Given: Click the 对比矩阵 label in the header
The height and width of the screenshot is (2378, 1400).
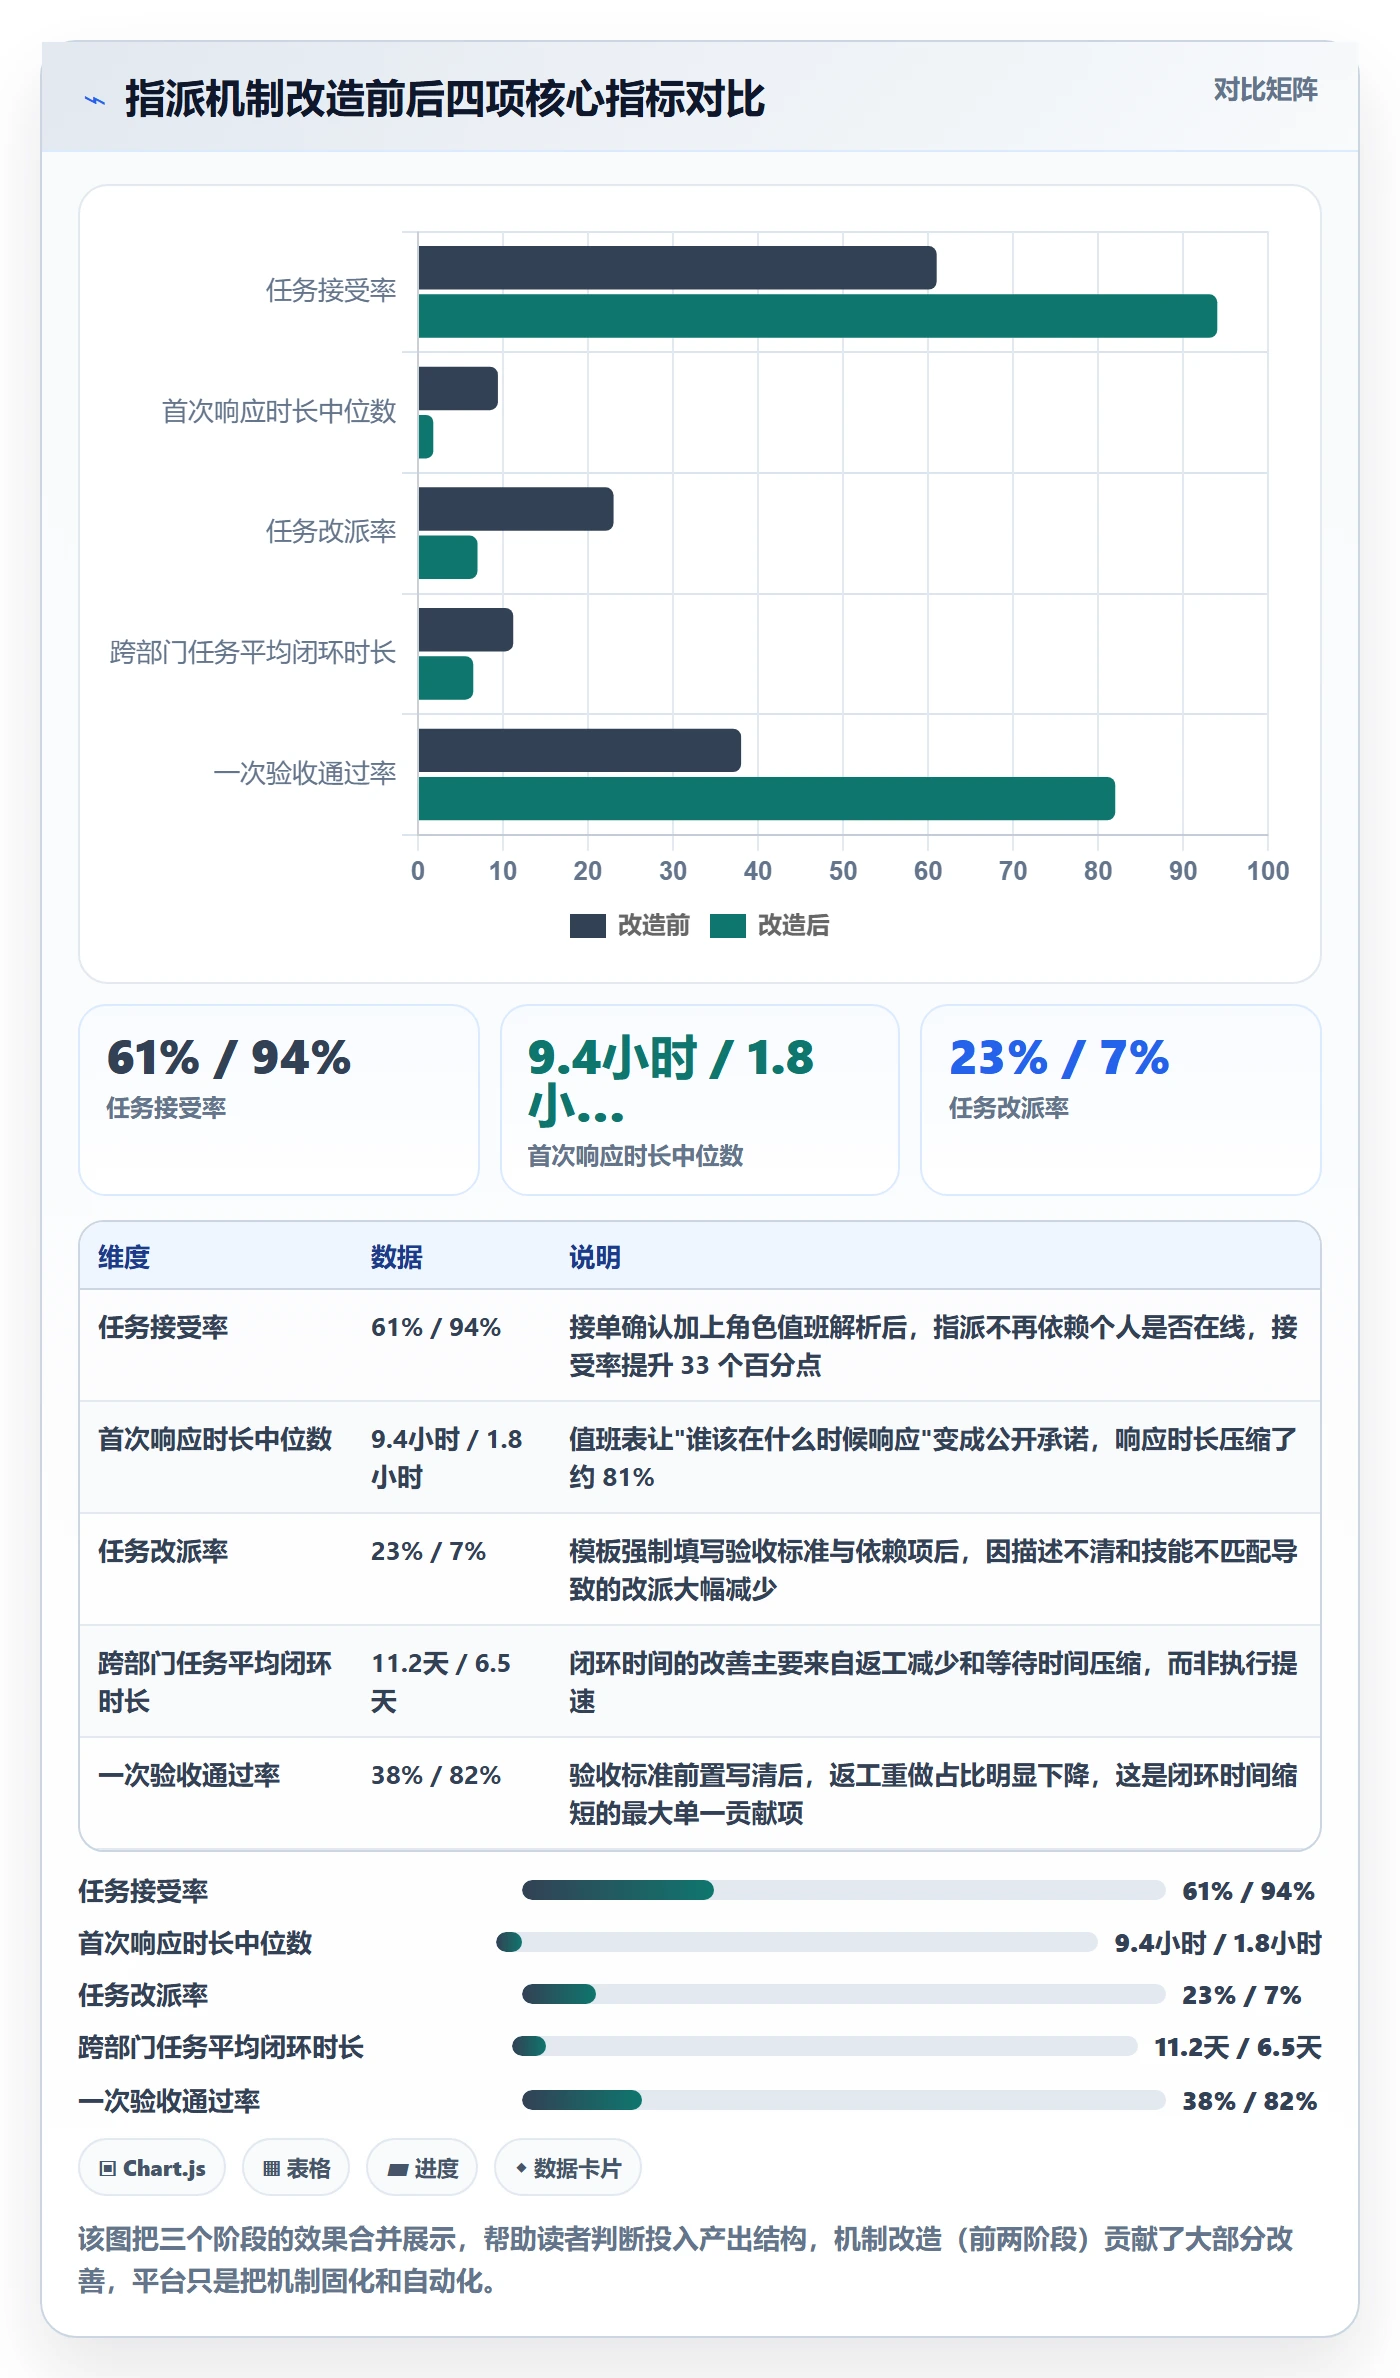Looking at the screenshot, I should pyautogui.click(x=1265, y=90).
